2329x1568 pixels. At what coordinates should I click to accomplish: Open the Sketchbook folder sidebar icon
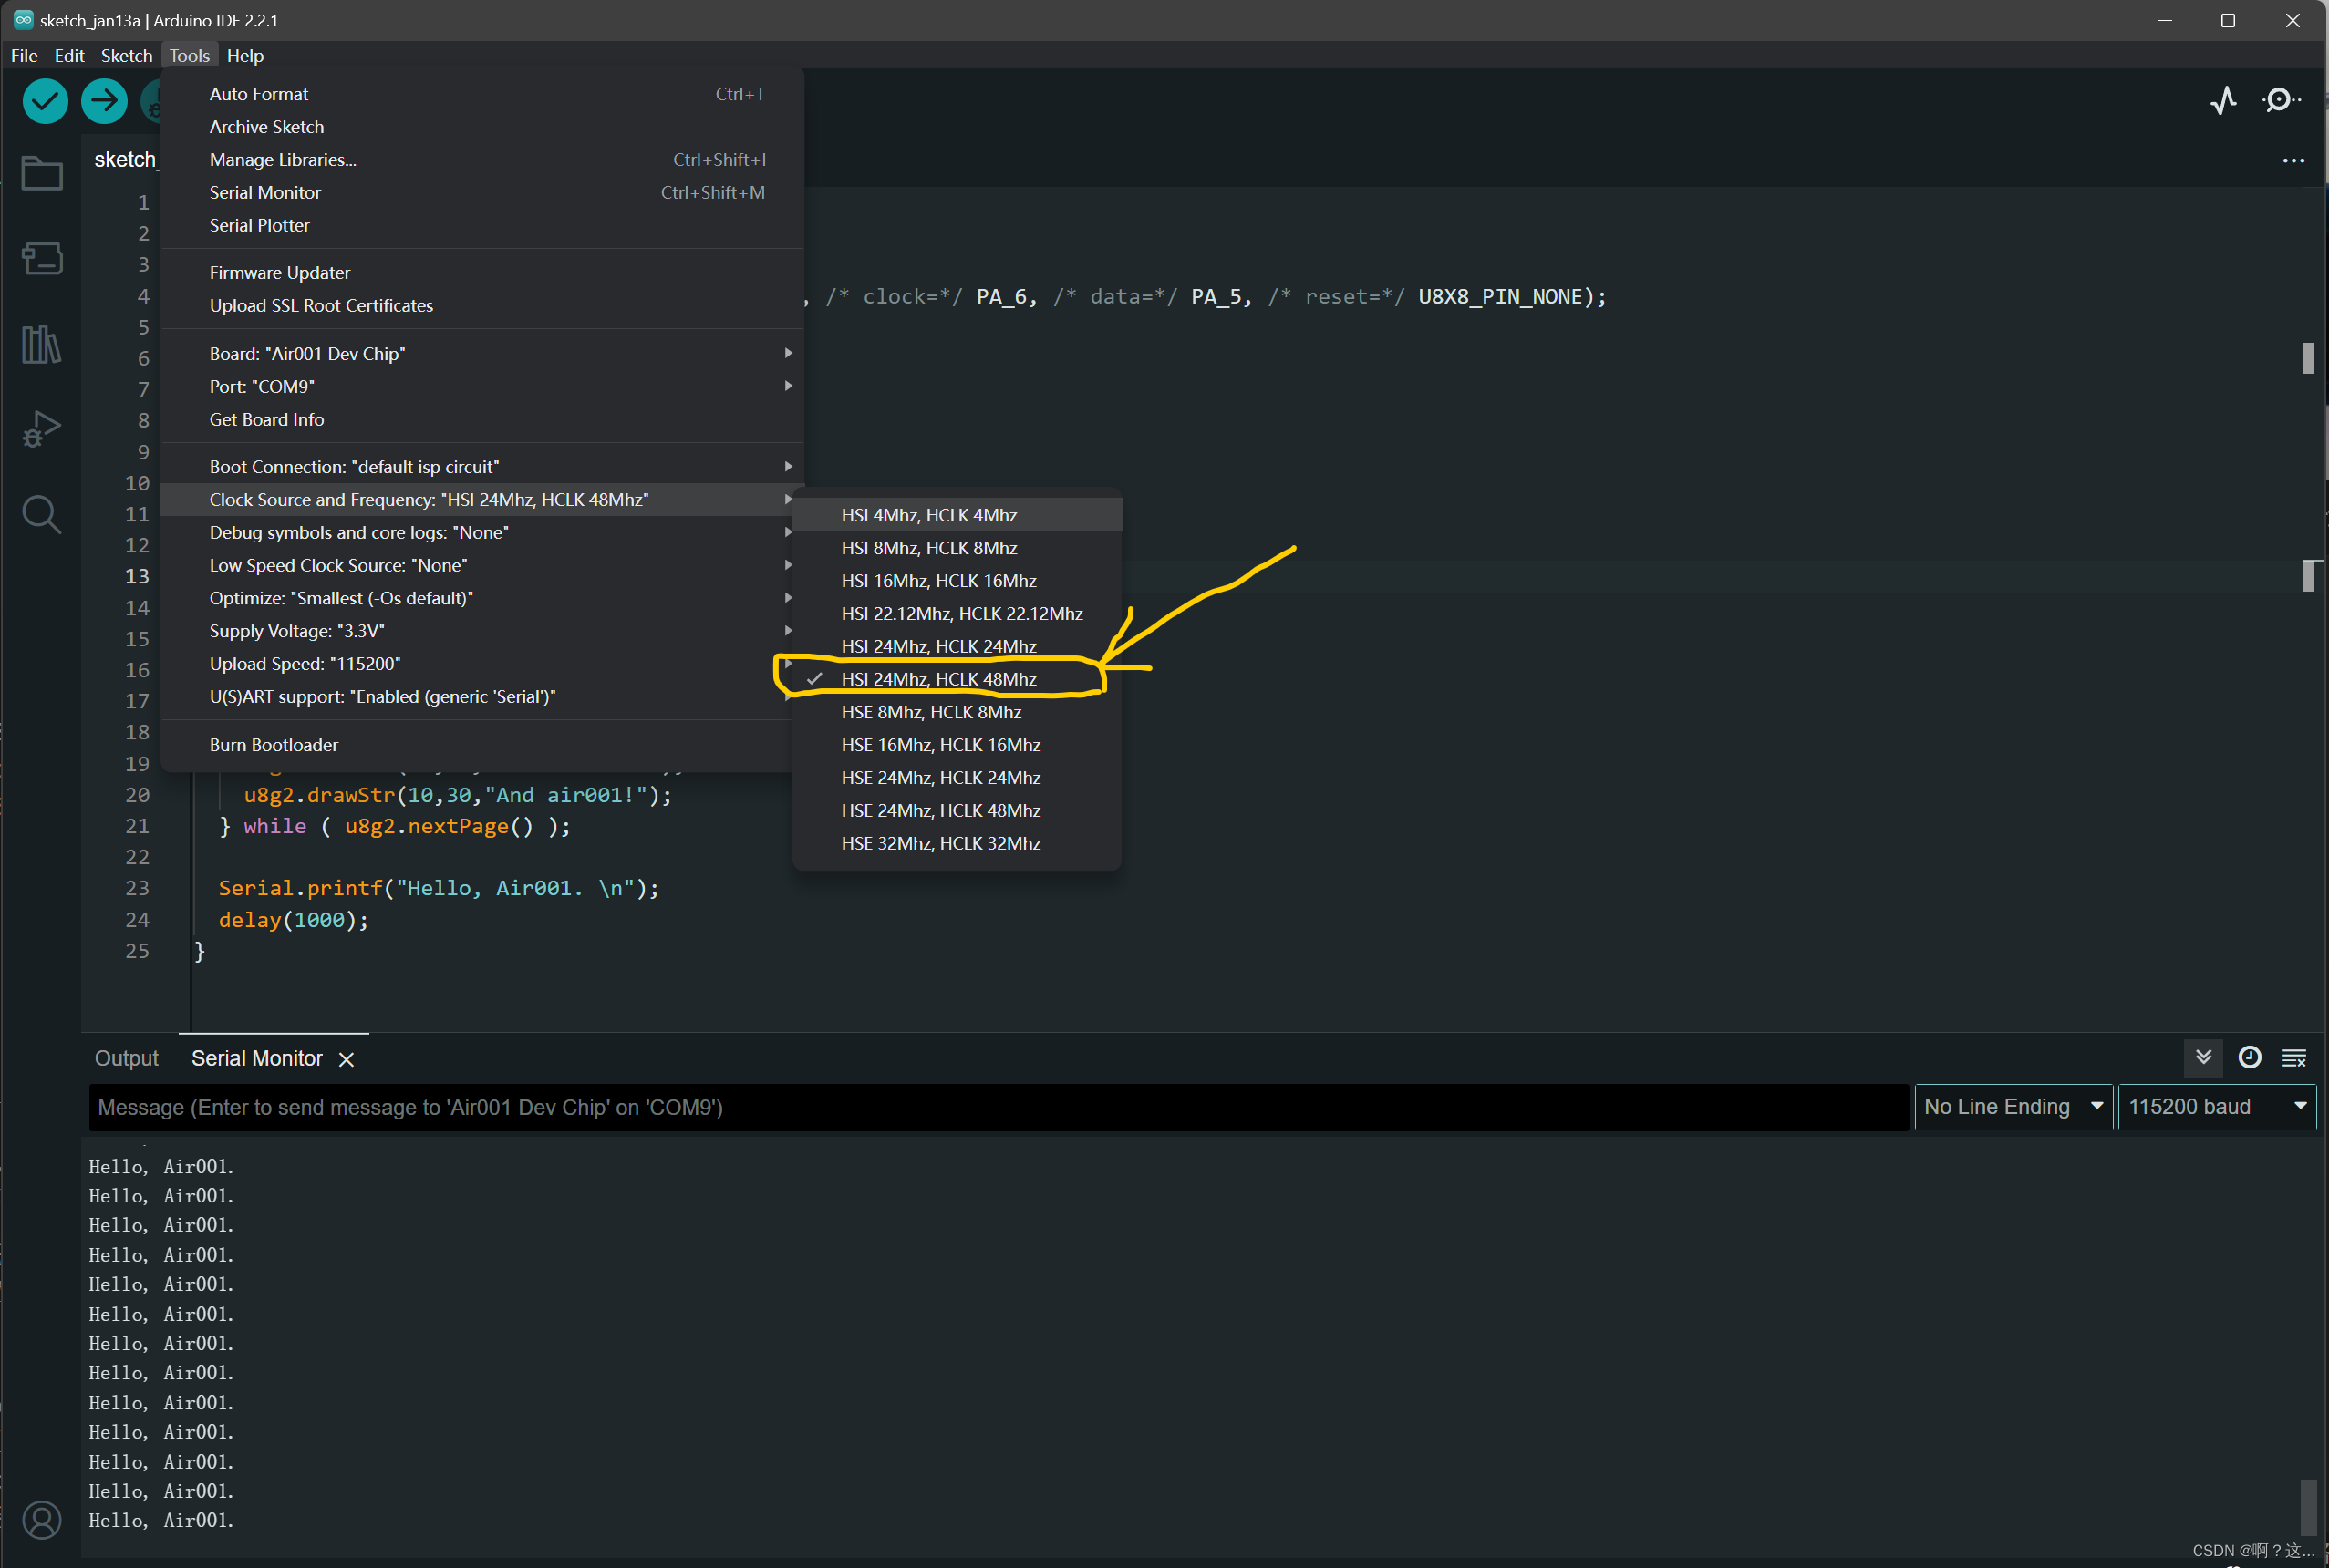(x=42, y=172)
